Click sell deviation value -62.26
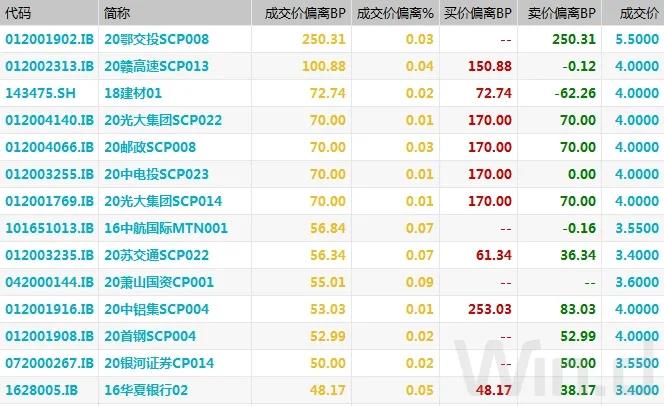Image resolution: width=664 pixels, height=406 pixels. pyautogui.click(x=575, y=93)
